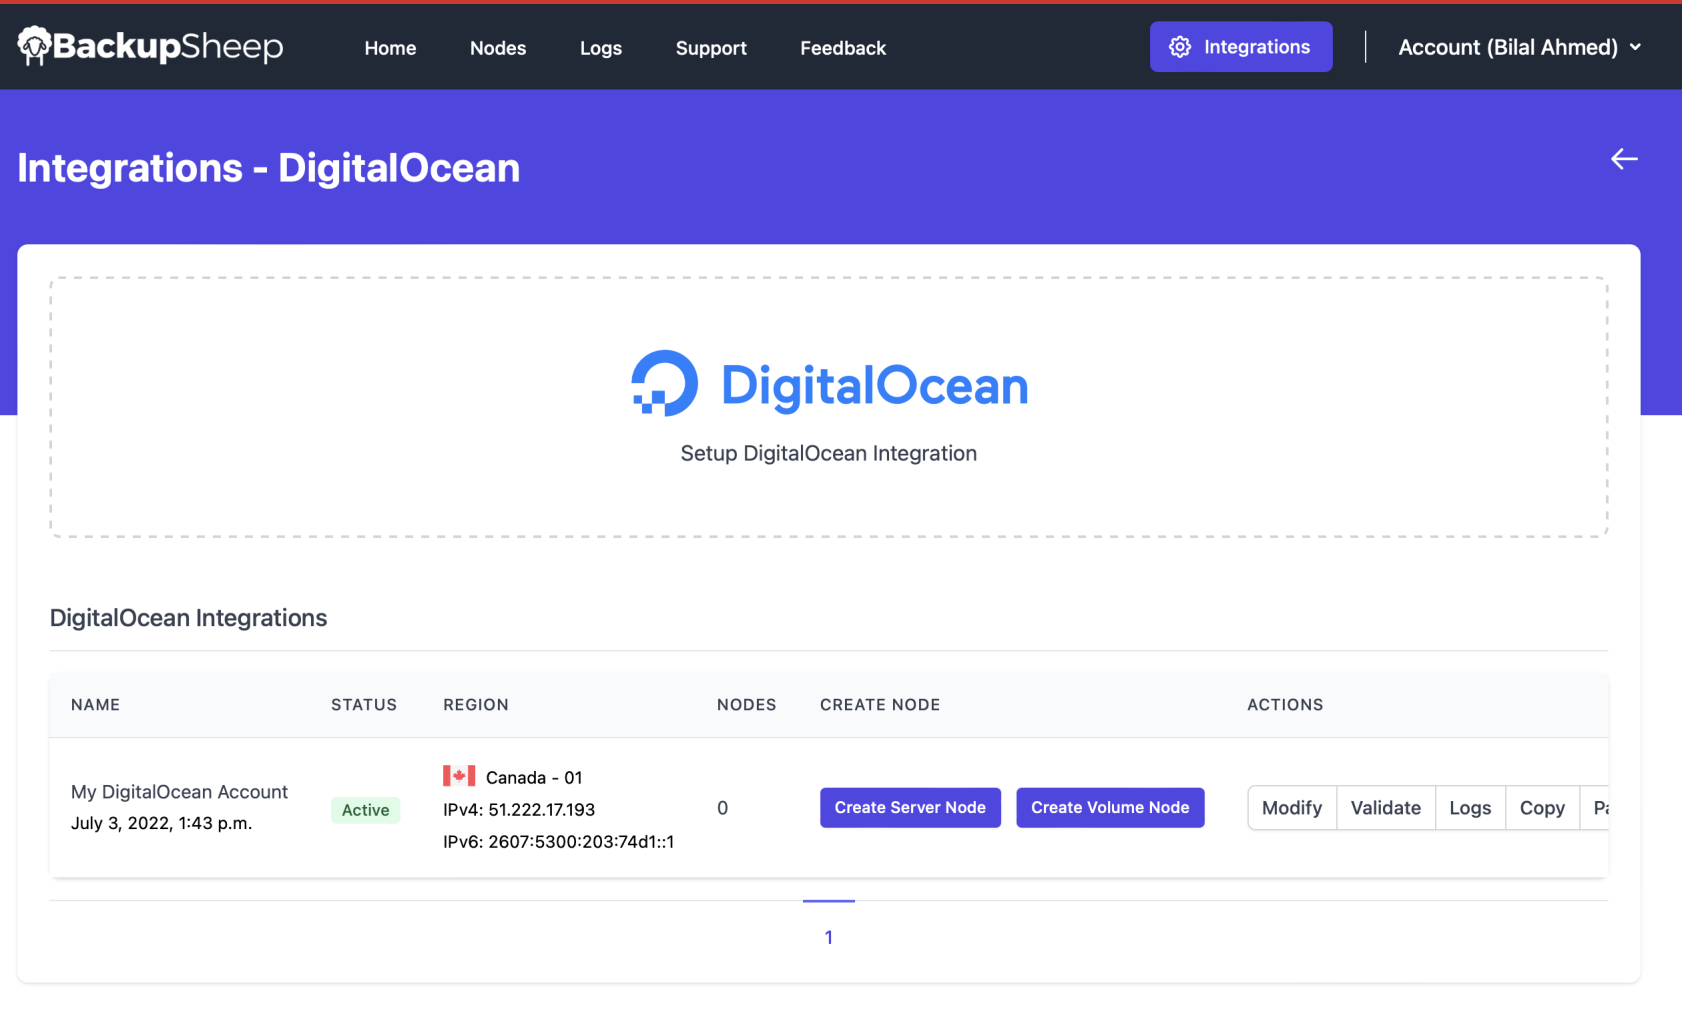The width and height of the screenshot is (1682, 1024).
Task: Click the IPv6 address line
Action: click(559, 841)
